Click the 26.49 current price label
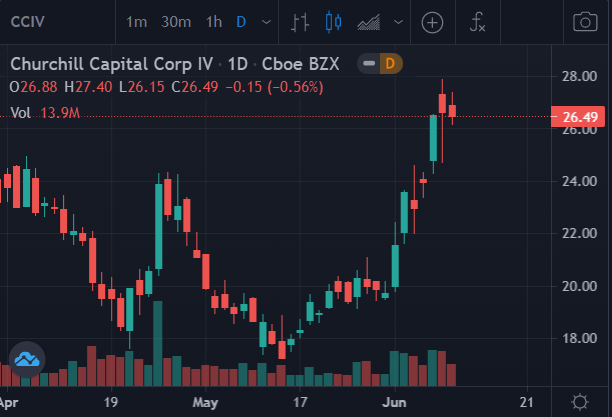The height and width of the screenshot is (417, 612). (578, 117)
